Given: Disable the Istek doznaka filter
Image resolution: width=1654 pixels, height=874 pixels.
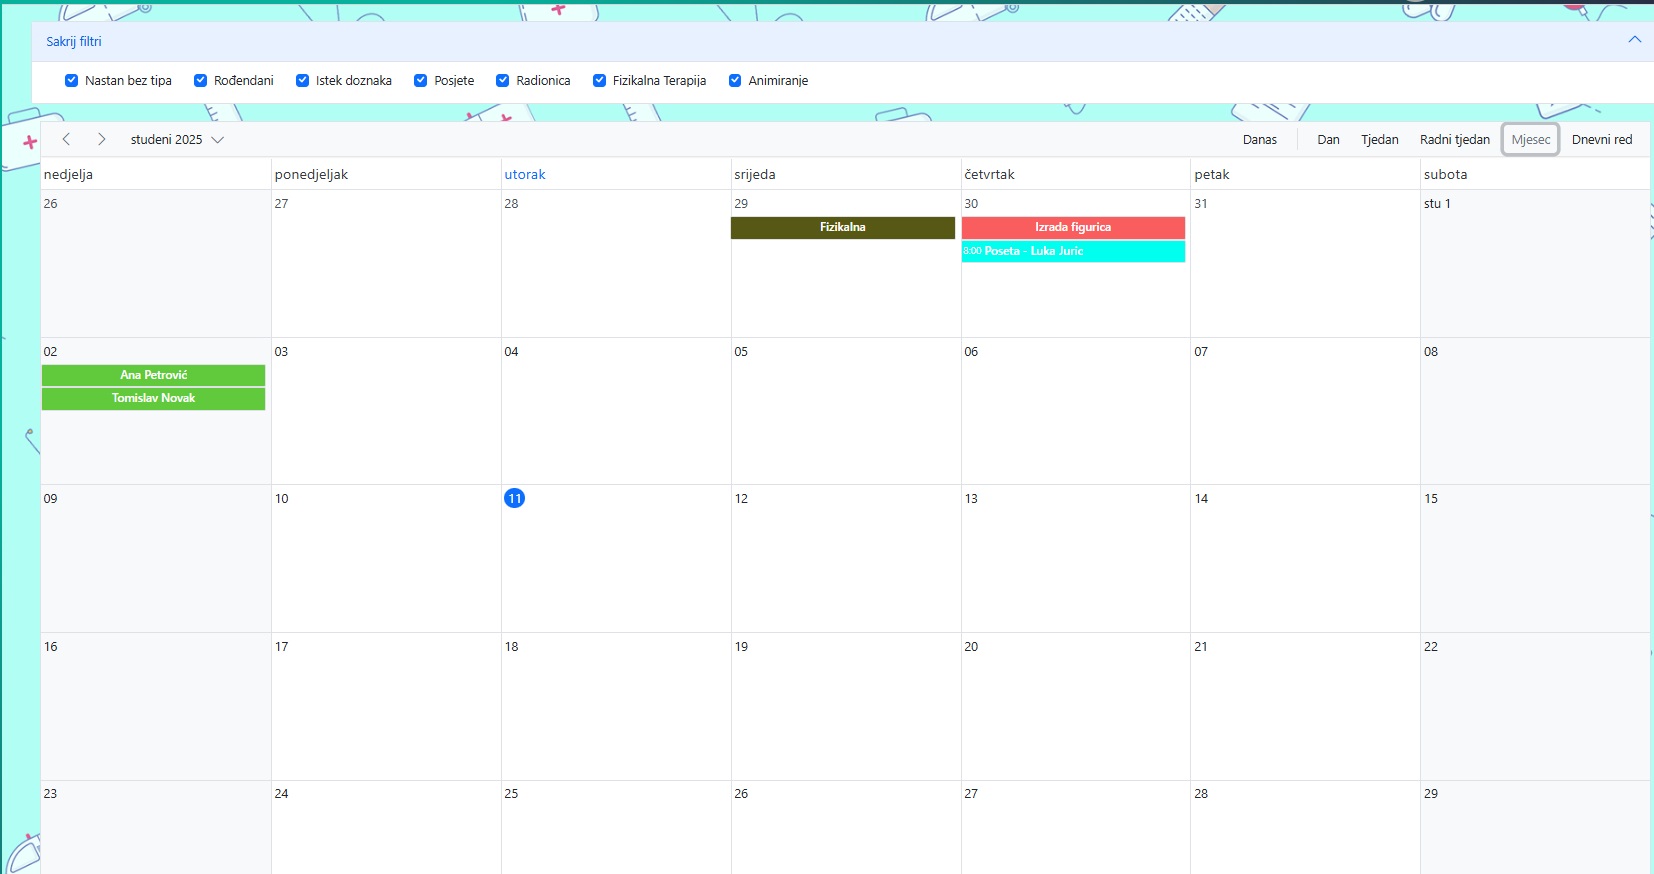Looking at the screenshot, I should click(x=302, y=81).
